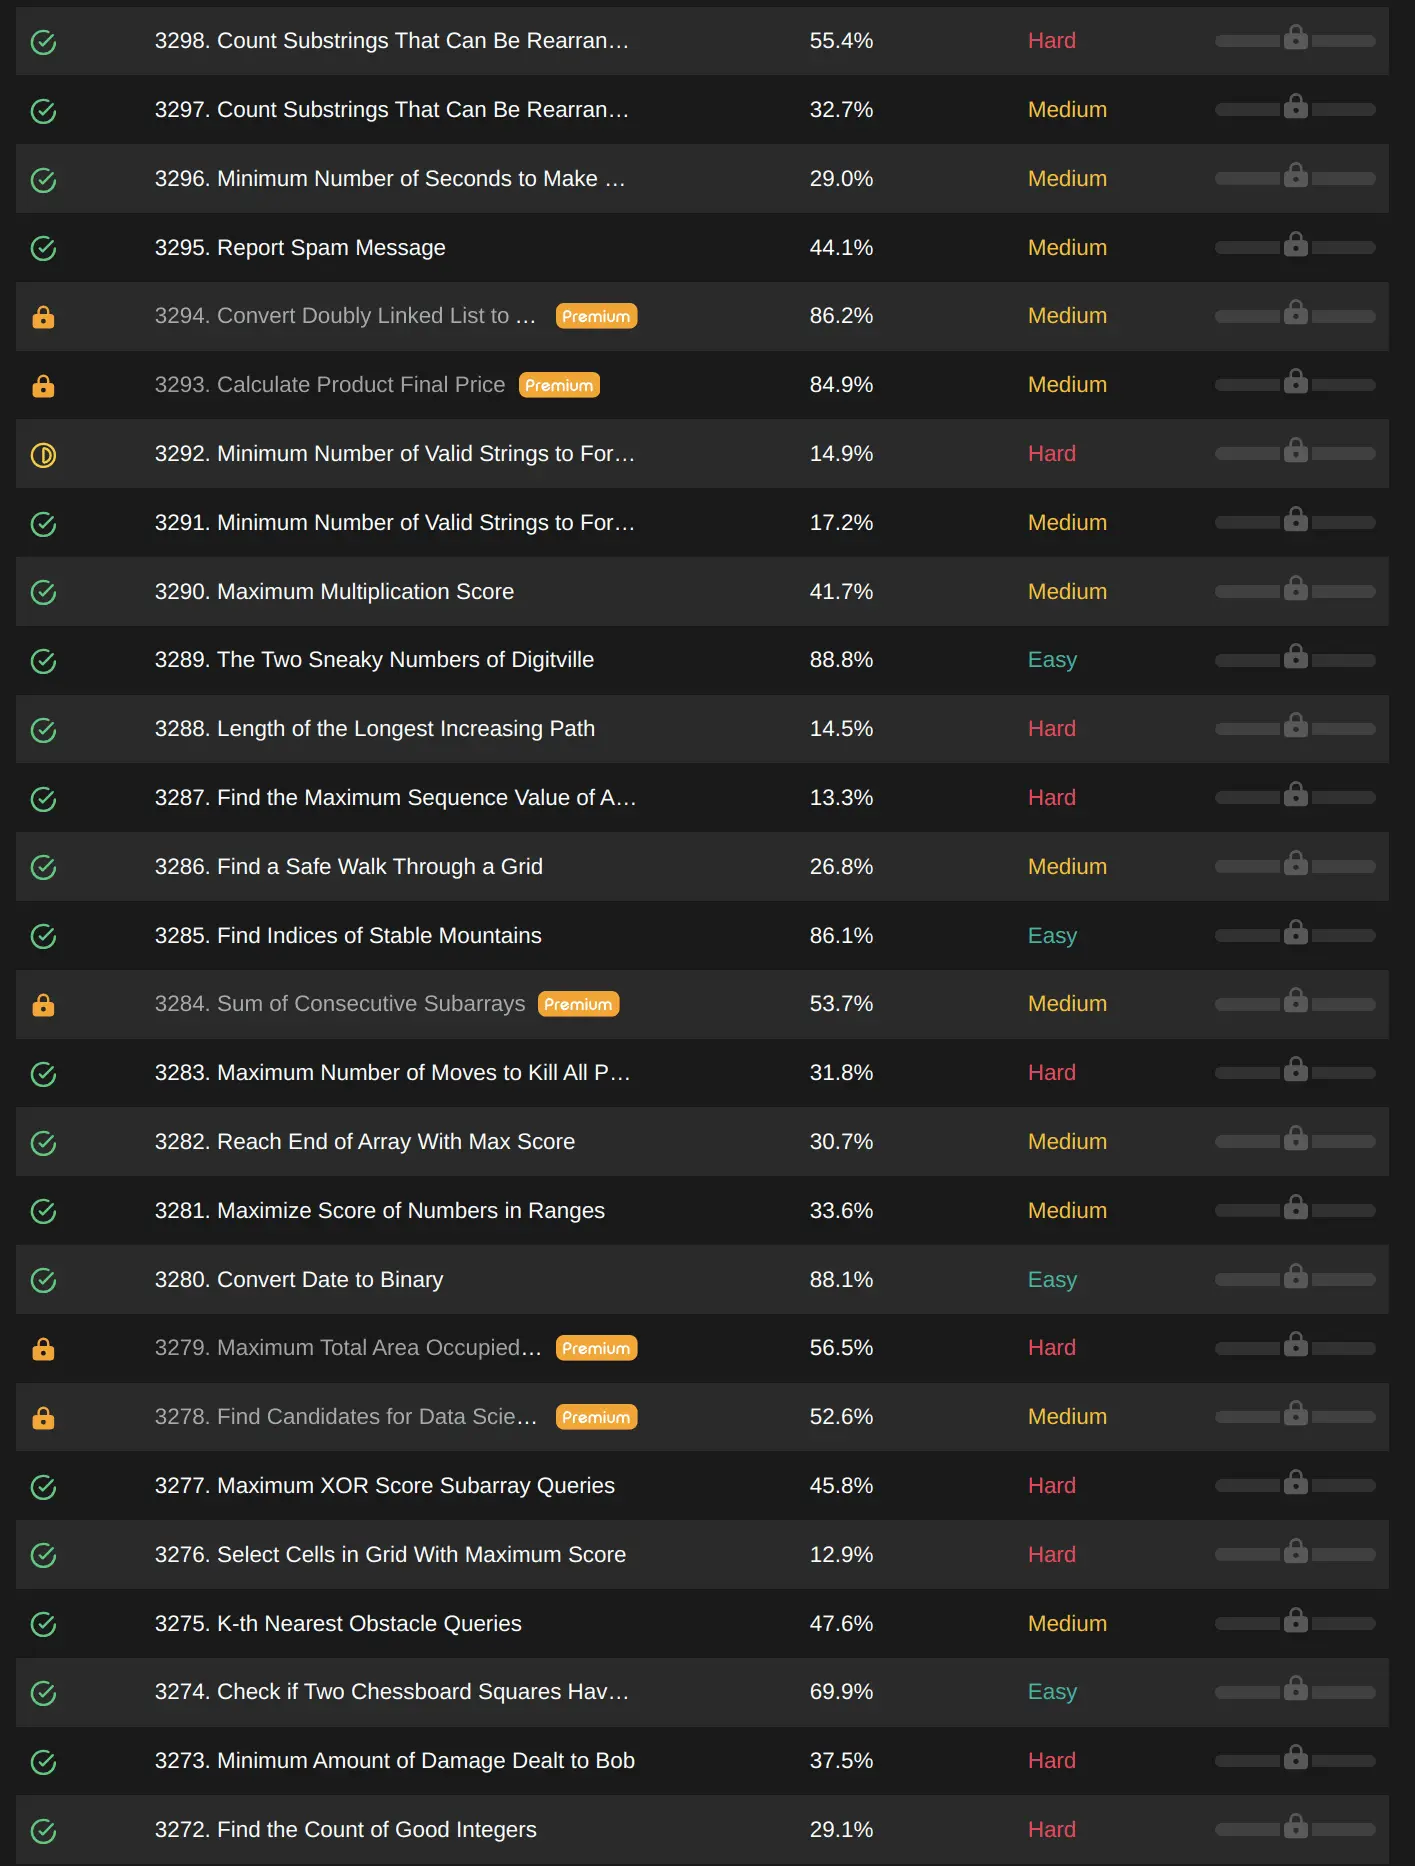Click the frequency lock icon in row 3272
The image size is (1415, 1866).
[x=1296, y=1826]
